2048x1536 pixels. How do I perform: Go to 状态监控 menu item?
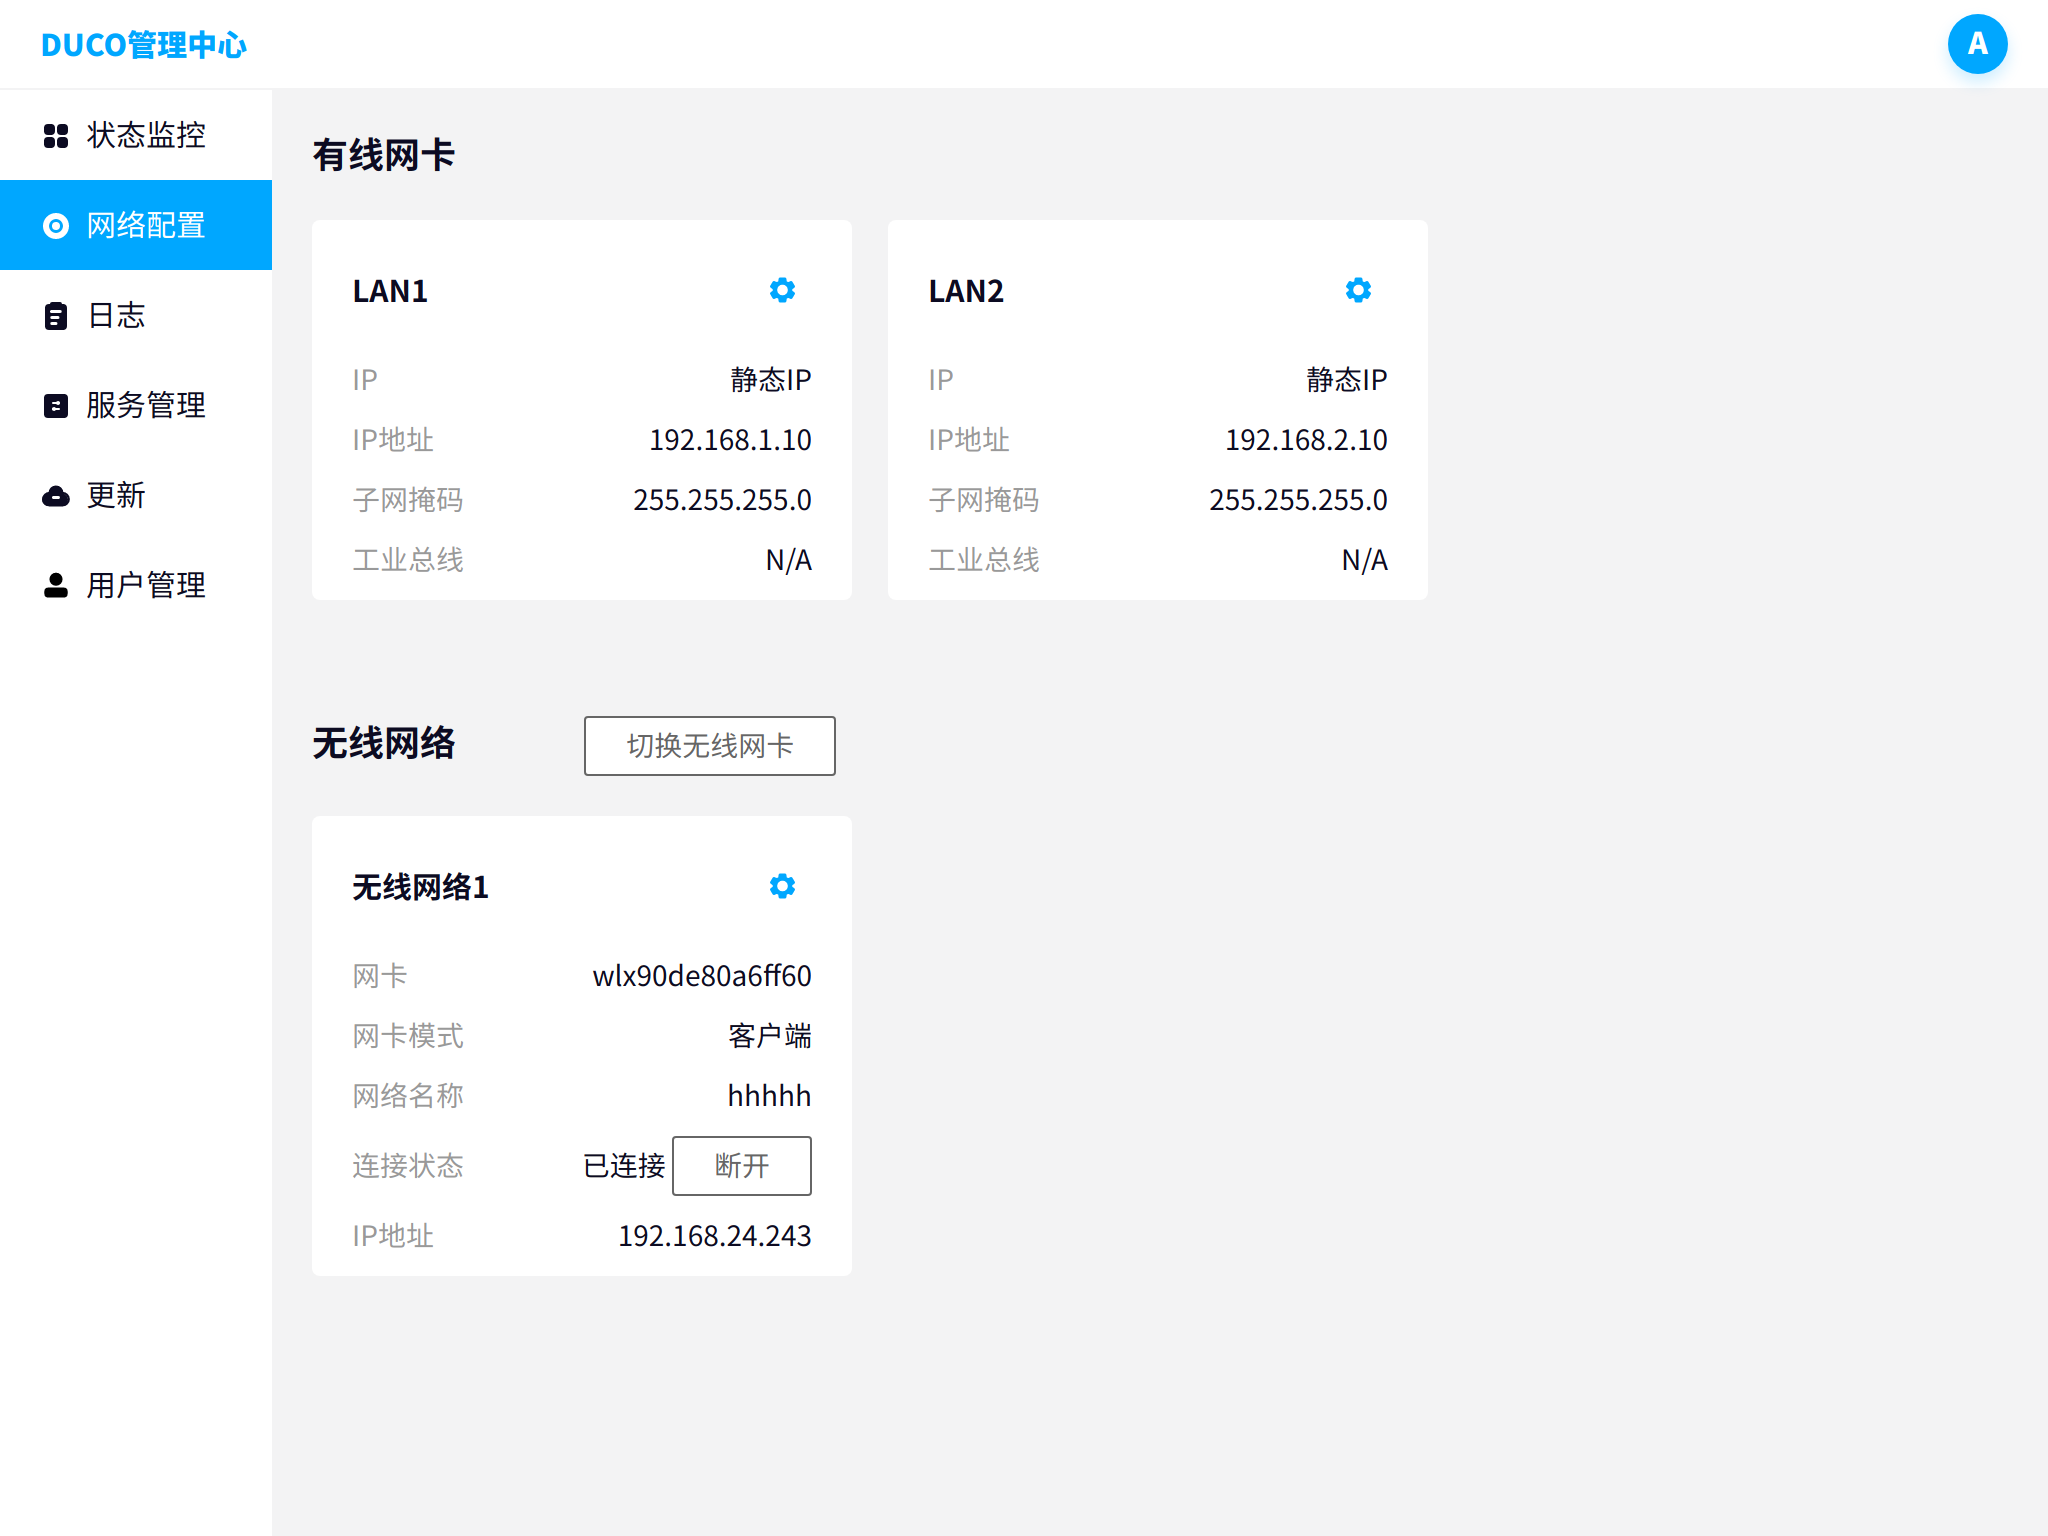pyautogui.click(x=146, y=135)
